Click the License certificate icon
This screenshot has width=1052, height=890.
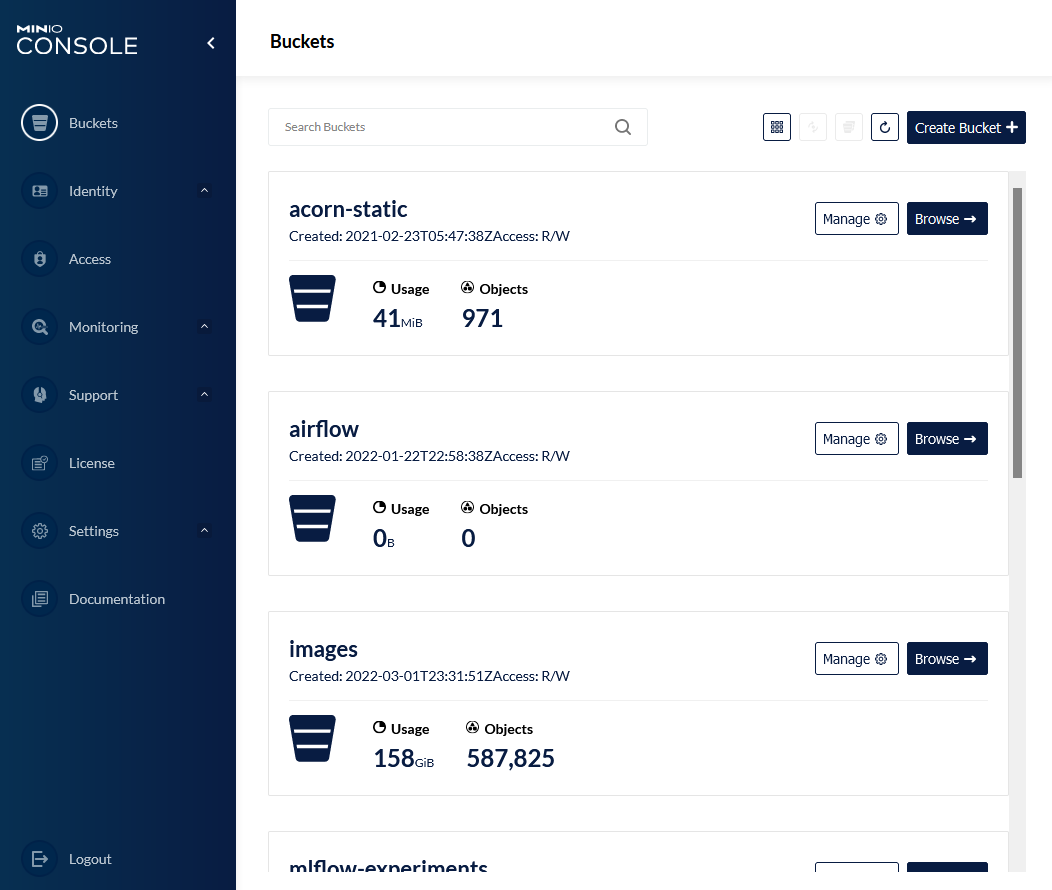click(x=40, y=463)
